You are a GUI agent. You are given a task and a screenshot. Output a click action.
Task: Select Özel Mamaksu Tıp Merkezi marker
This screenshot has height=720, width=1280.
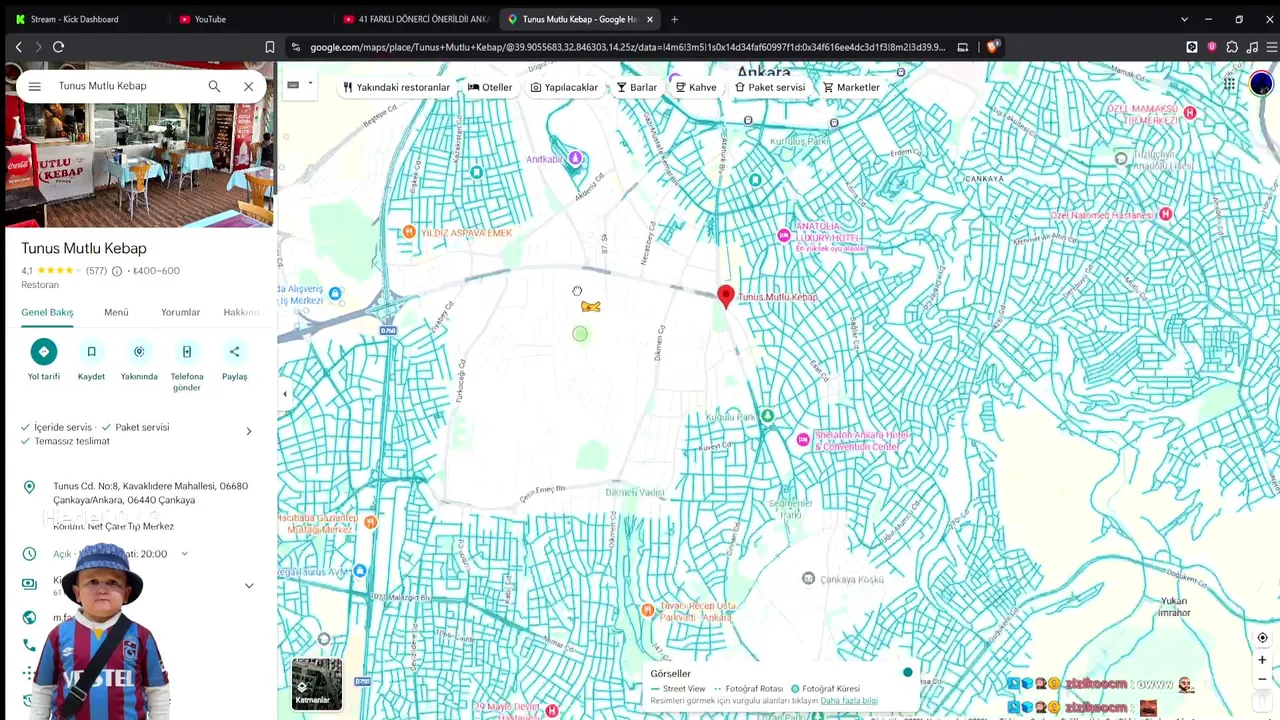point(1190,113)
